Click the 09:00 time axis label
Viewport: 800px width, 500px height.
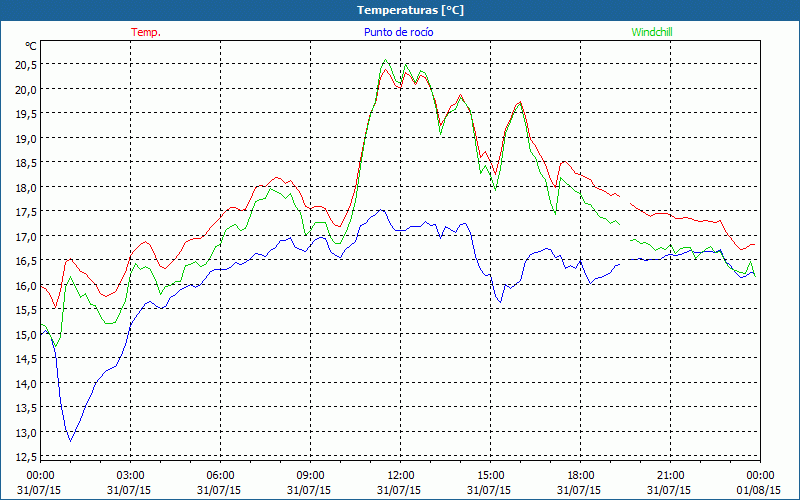click(311, 475)
